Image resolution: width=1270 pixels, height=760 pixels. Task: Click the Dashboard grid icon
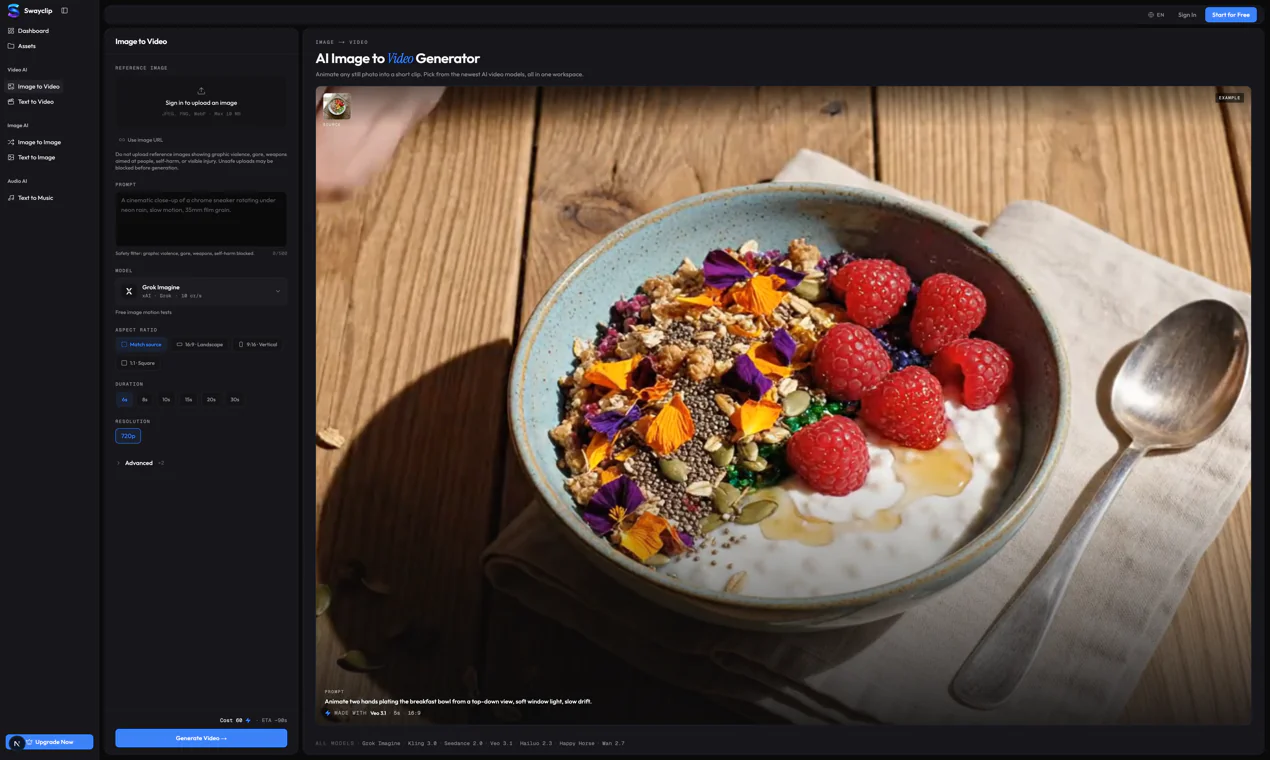click(11, 31)
